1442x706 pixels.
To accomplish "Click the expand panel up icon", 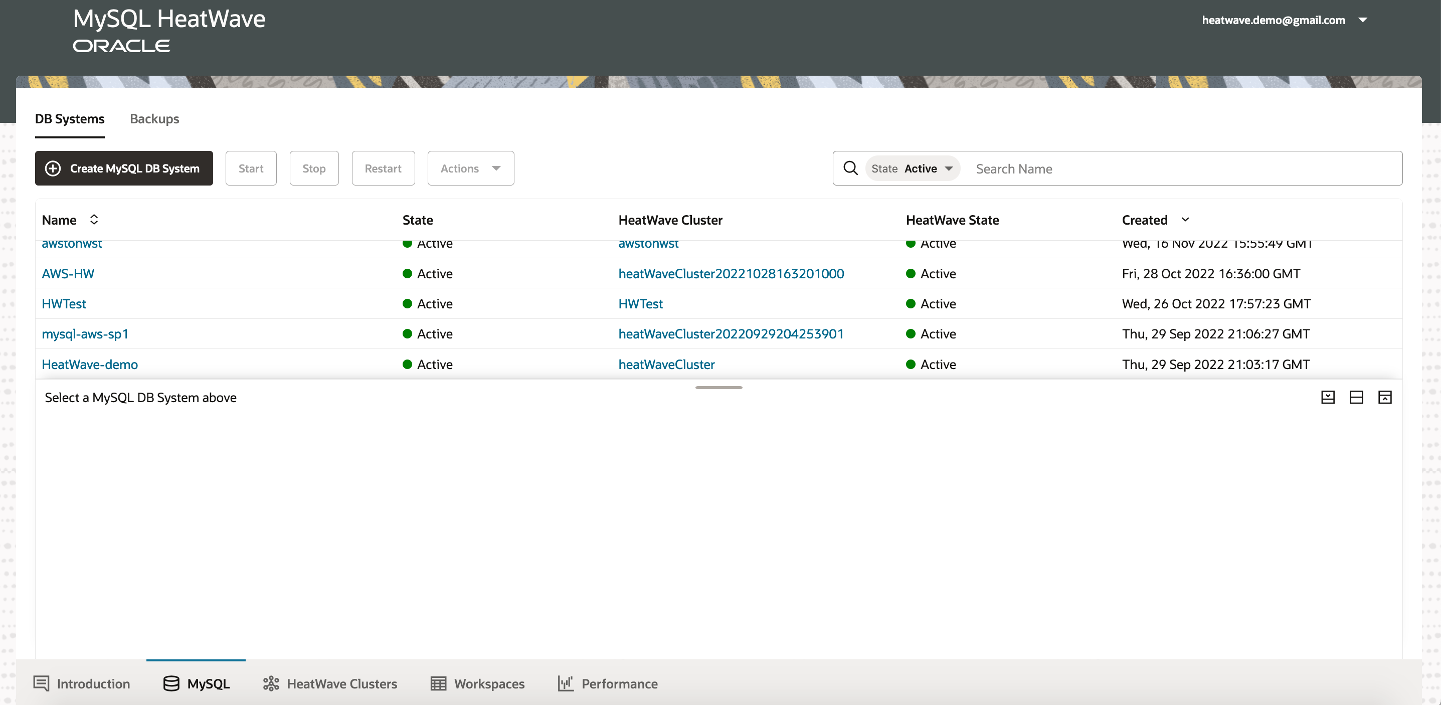I will pos(1384,397).
